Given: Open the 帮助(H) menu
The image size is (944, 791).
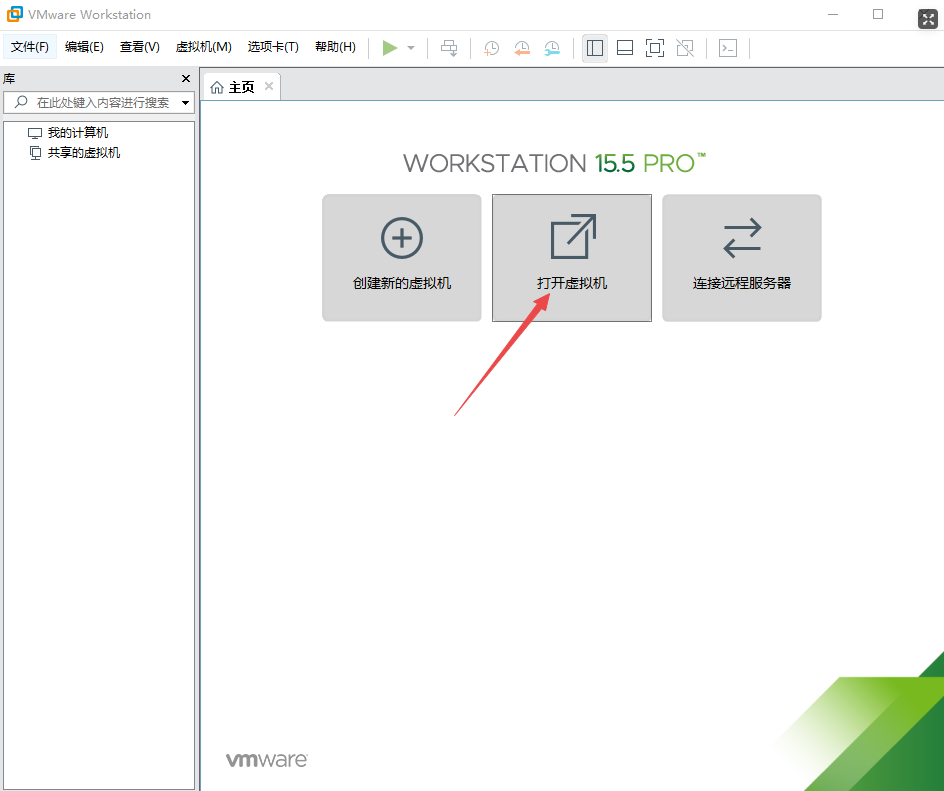Looking at the screenshot, I should tap(335, 47).
